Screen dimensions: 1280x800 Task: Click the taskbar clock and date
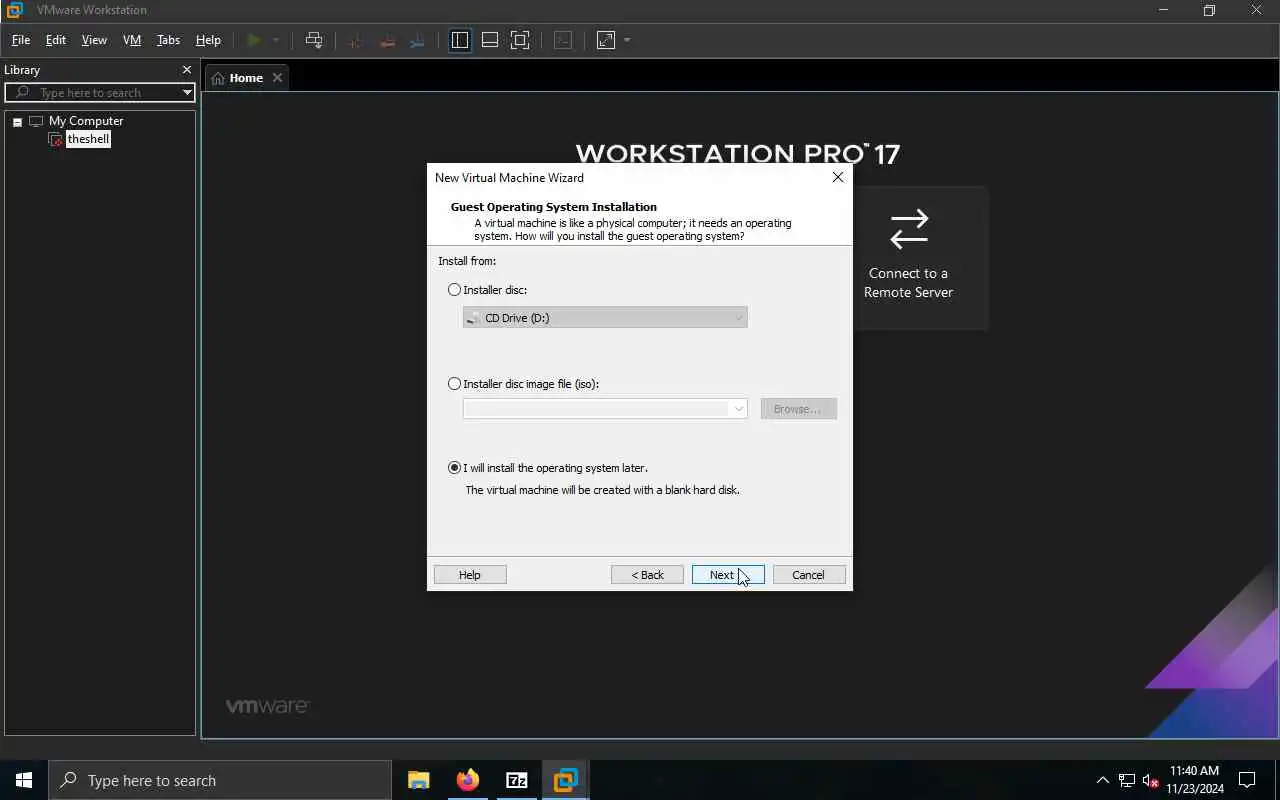1195,780
